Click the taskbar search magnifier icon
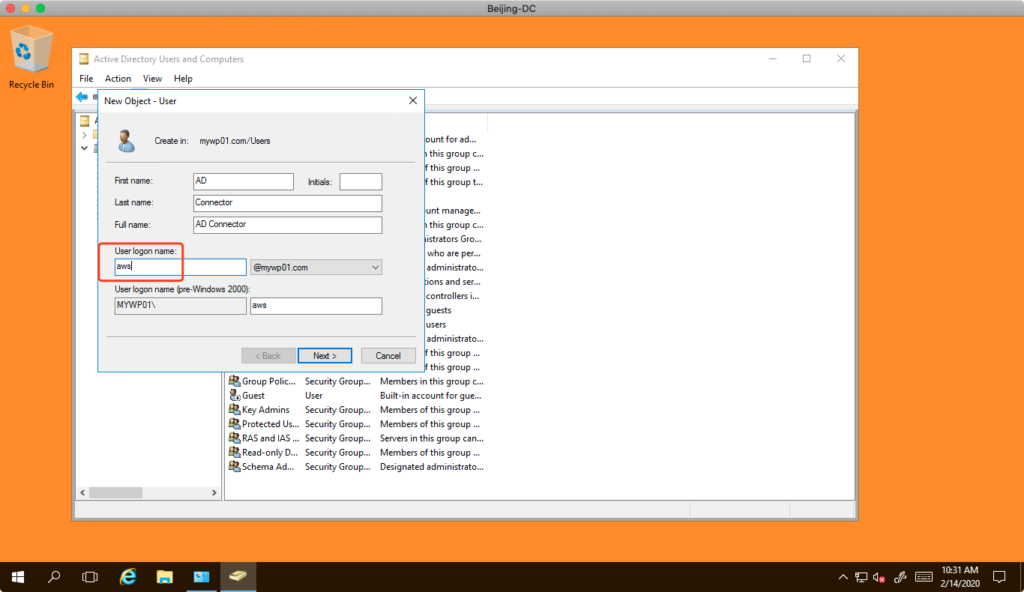The width and height of the screenshot is (1024, 592). pyautogui.click(x=54, y=577)
